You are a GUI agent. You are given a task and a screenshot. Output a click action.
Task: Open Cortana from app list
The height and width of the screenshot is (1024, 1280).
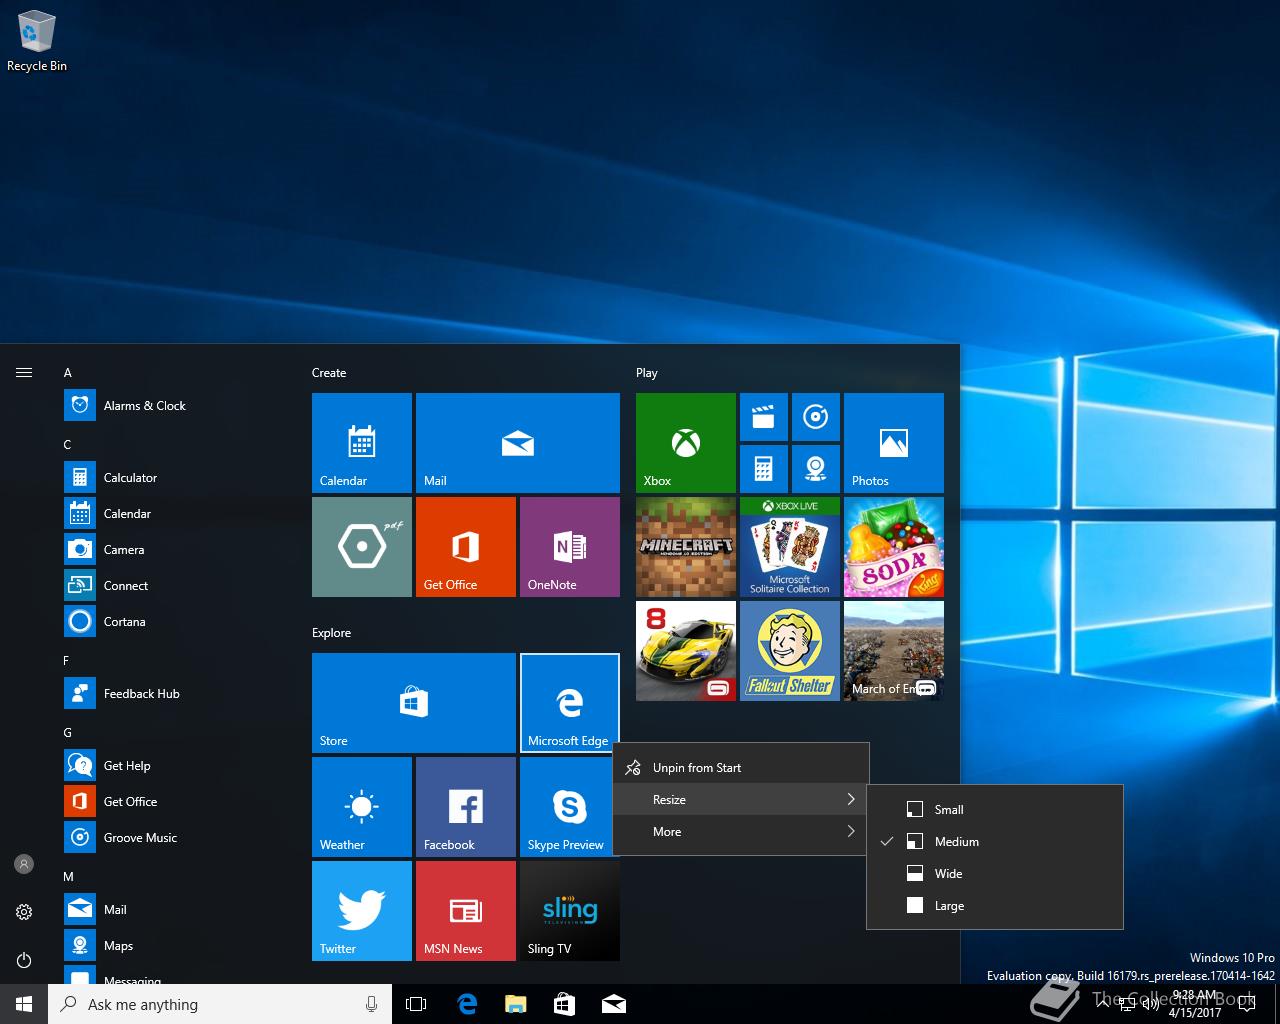pyautogui.click(x=175, y=622)
